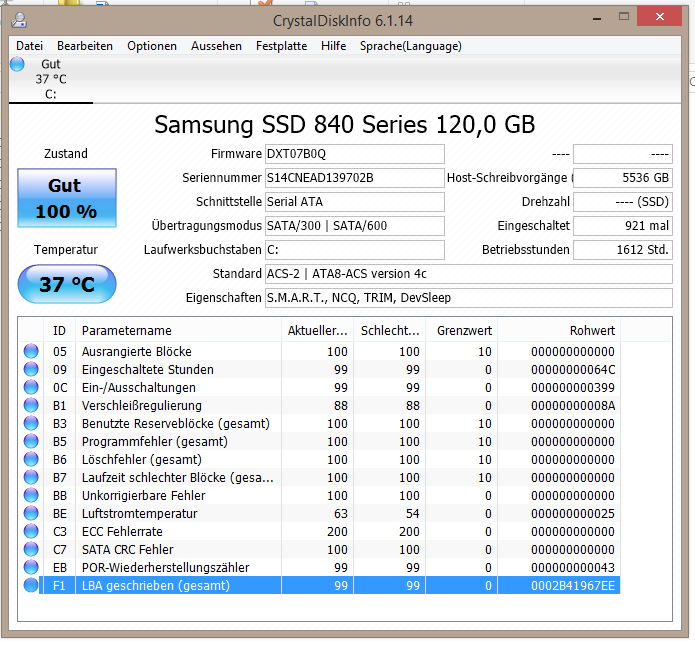Open the Festplatte menu

pyautogui.click(x=281, y=46)
